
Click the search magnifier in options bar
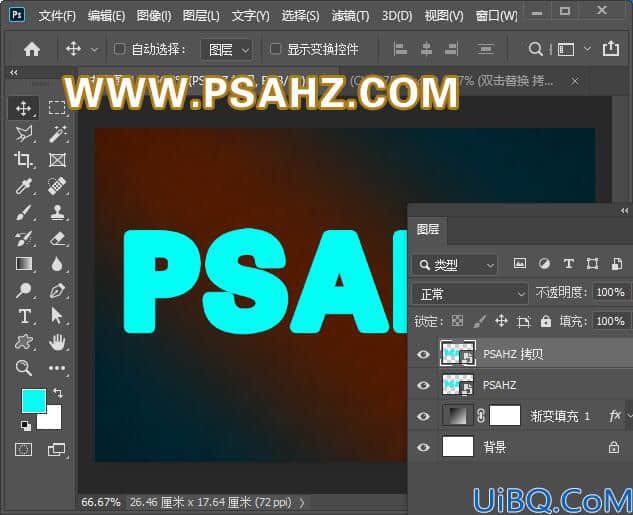(535, 49)
